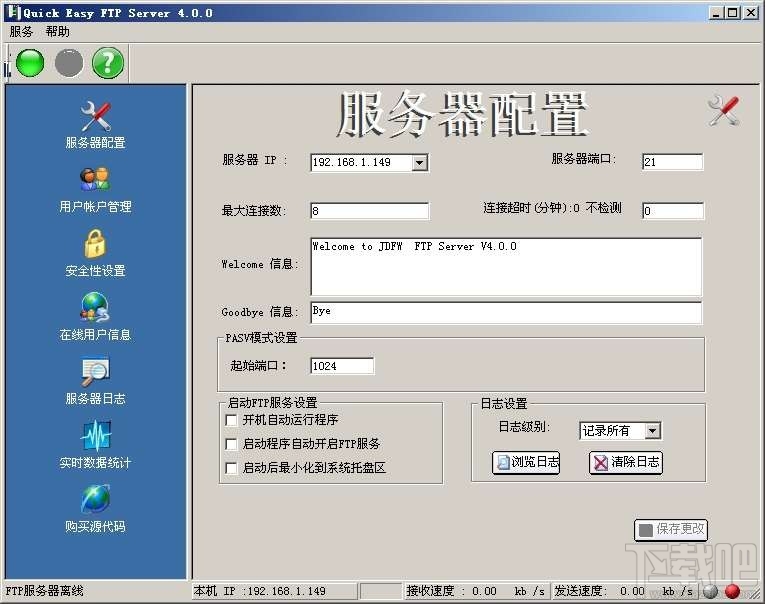Open 服务器日志 in the sidebar
This screenshot has height=604, width=765.
(96, 381)
